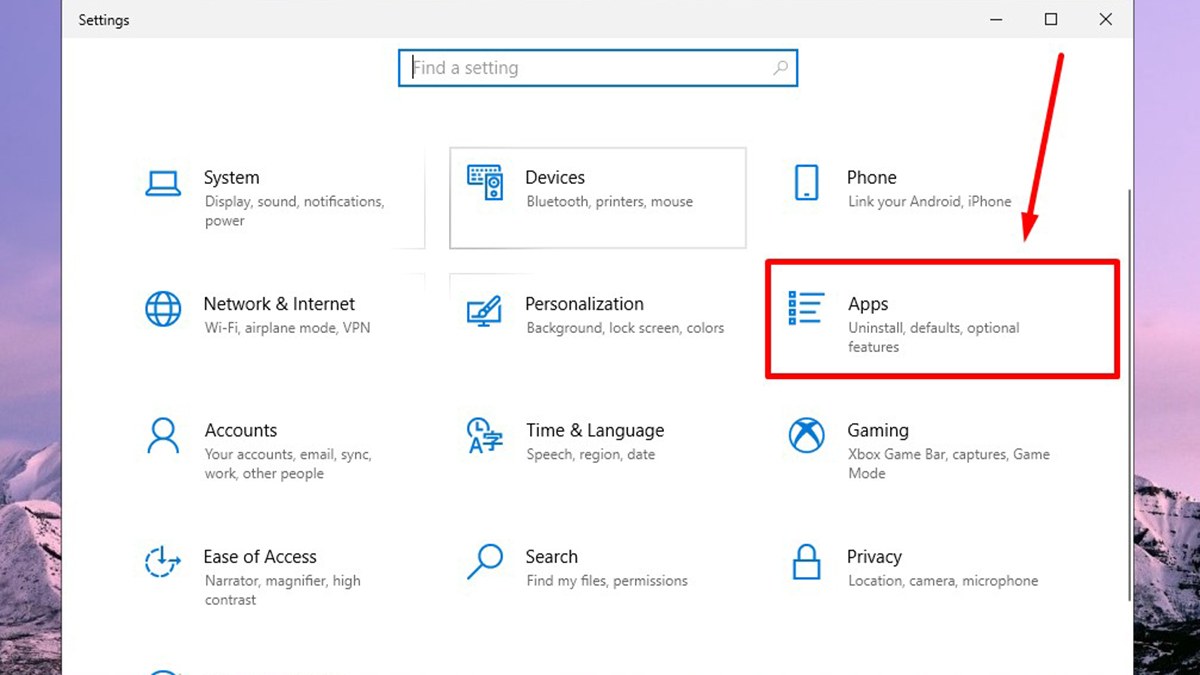Screen dimensions: 1200x675
Task: Select the Xbox Gaming icon
Action: point(806,436)
